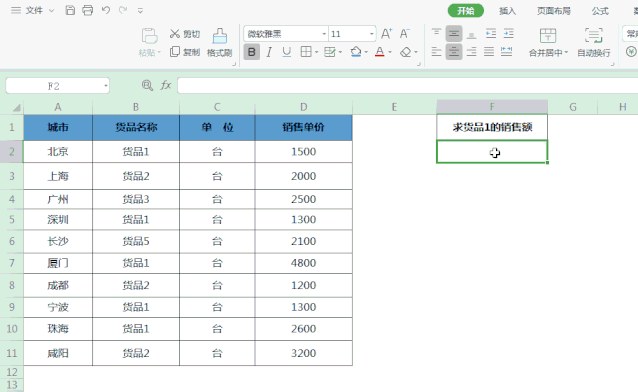Click the insert function fx icon

(x=166, y=85)
